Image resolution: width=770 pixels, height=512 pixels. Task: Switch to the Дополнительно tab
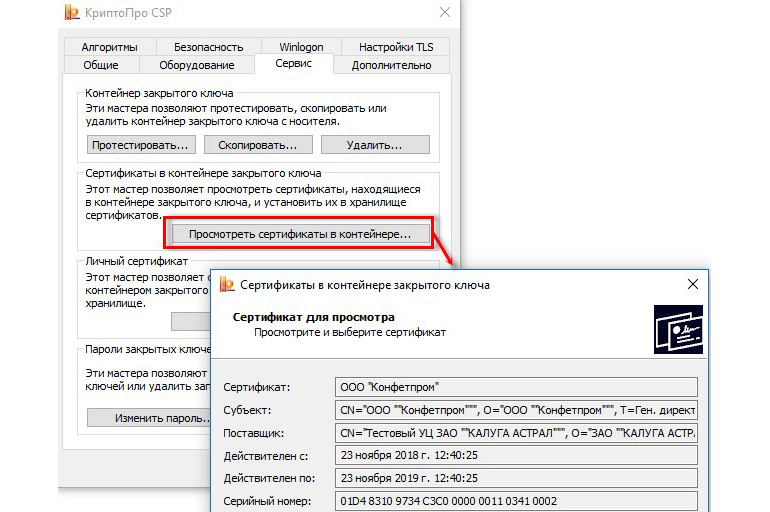pyautogui.click(x=391, y=65)
